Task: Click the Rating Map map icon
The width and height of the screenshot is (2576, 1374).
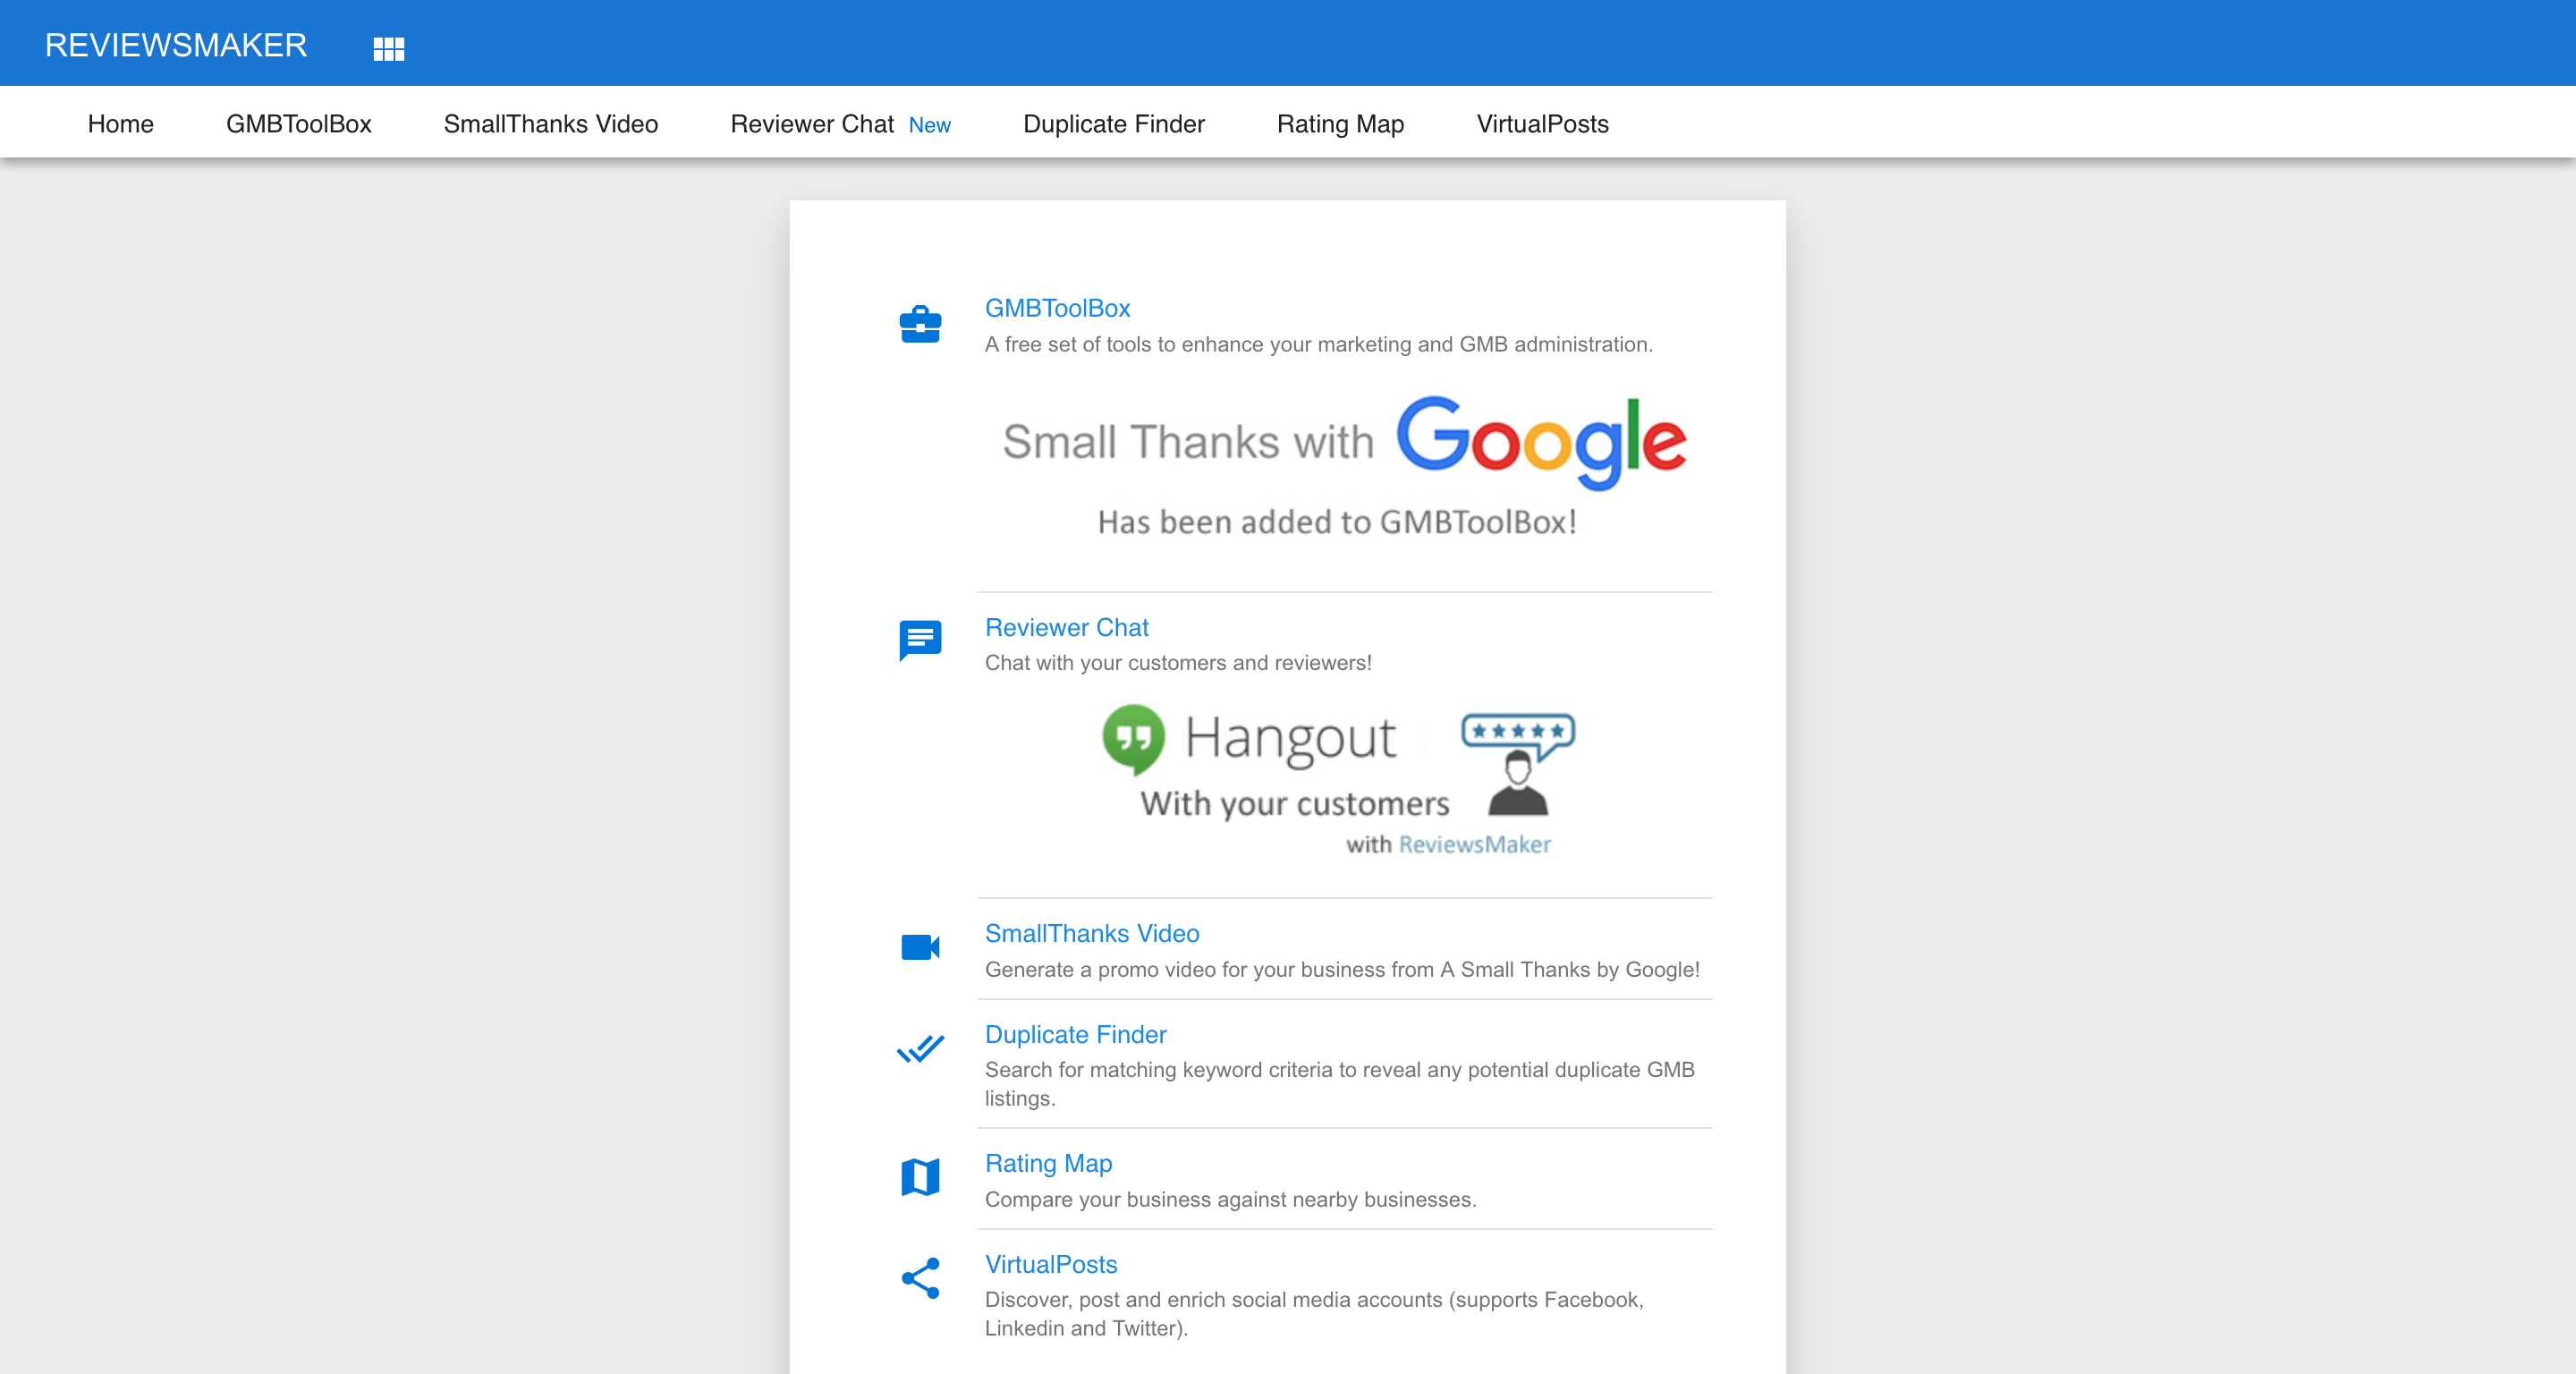Action: 920,1177
